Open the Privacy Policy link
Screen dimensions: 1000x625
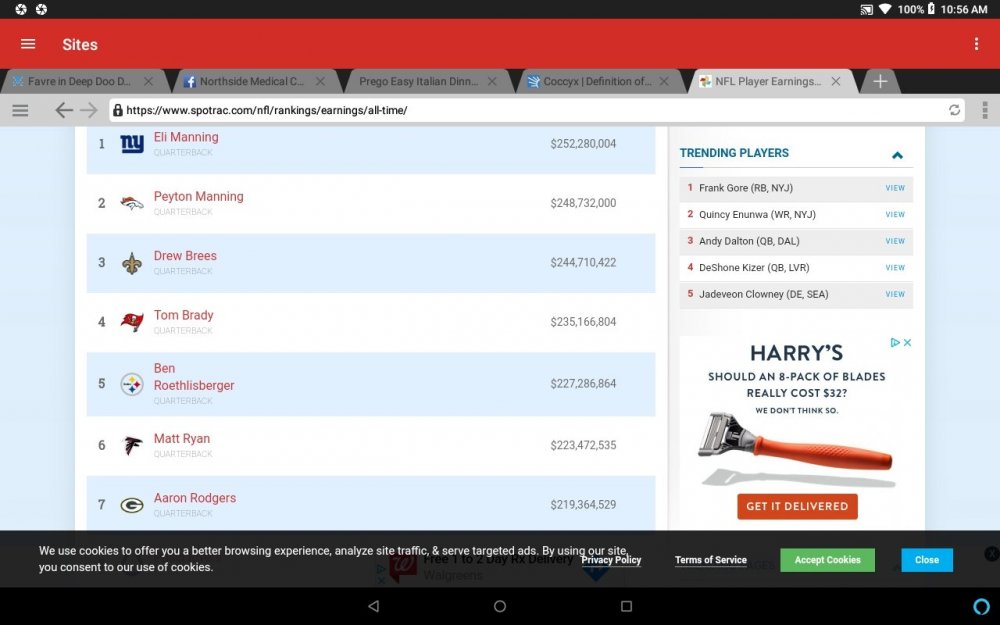[611, 560]
